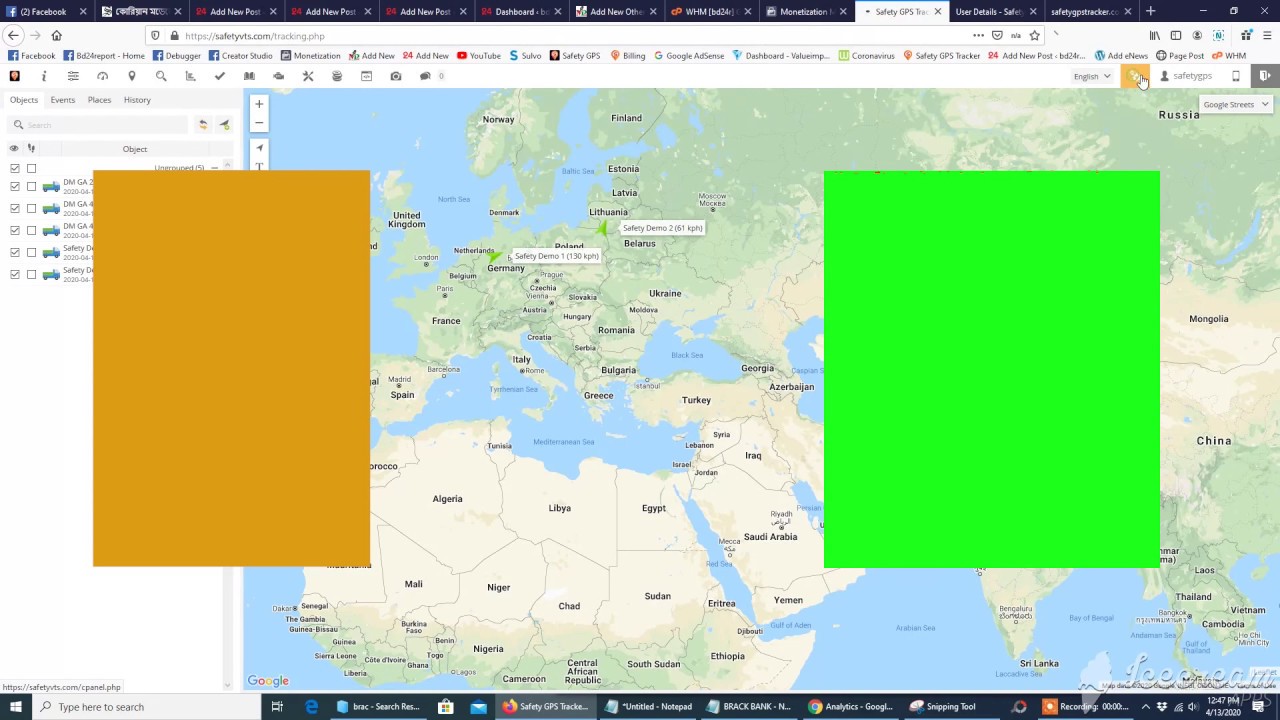
Task: Click the orange control panel icon
Action: point(1135,76)
